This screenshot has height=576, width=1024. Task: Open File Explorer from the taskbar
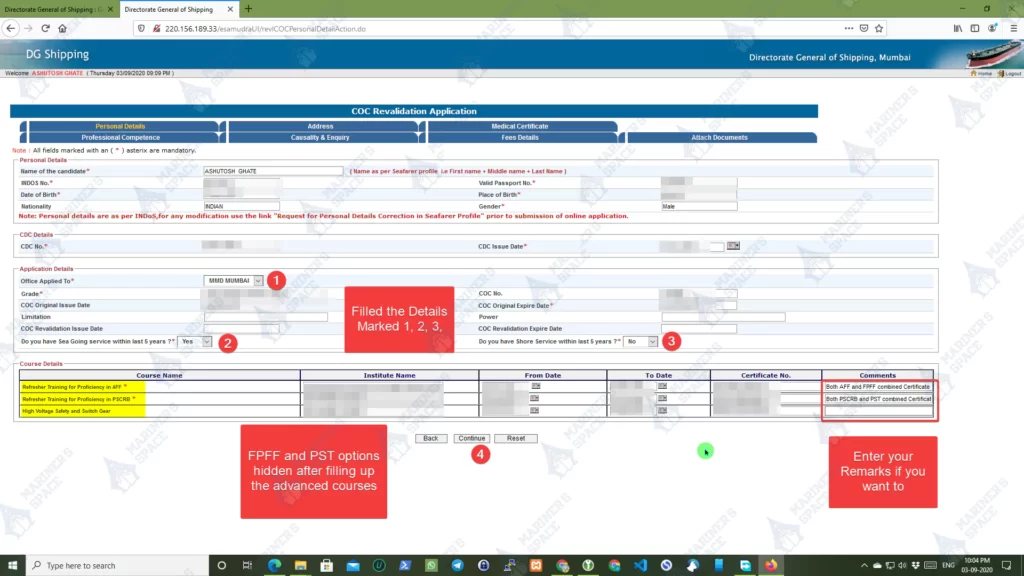click(300, 565)
